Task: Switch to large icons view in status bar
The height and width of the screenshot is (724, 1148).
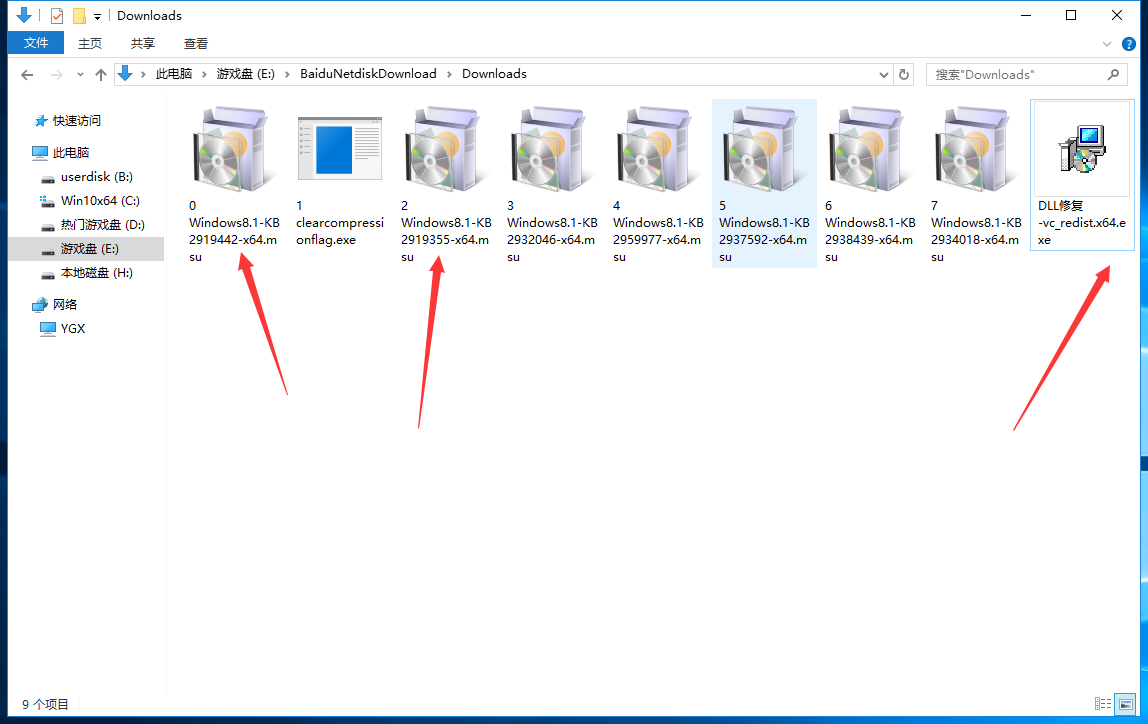Action: tap(1125, 704)
